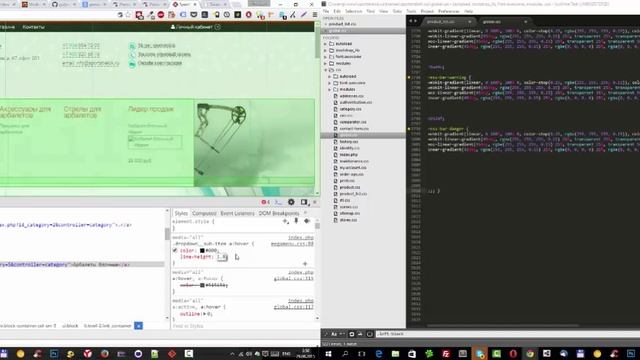Select Styles tab in DevTools
Screen dimensions: 640x360
(x=181, y=213)
